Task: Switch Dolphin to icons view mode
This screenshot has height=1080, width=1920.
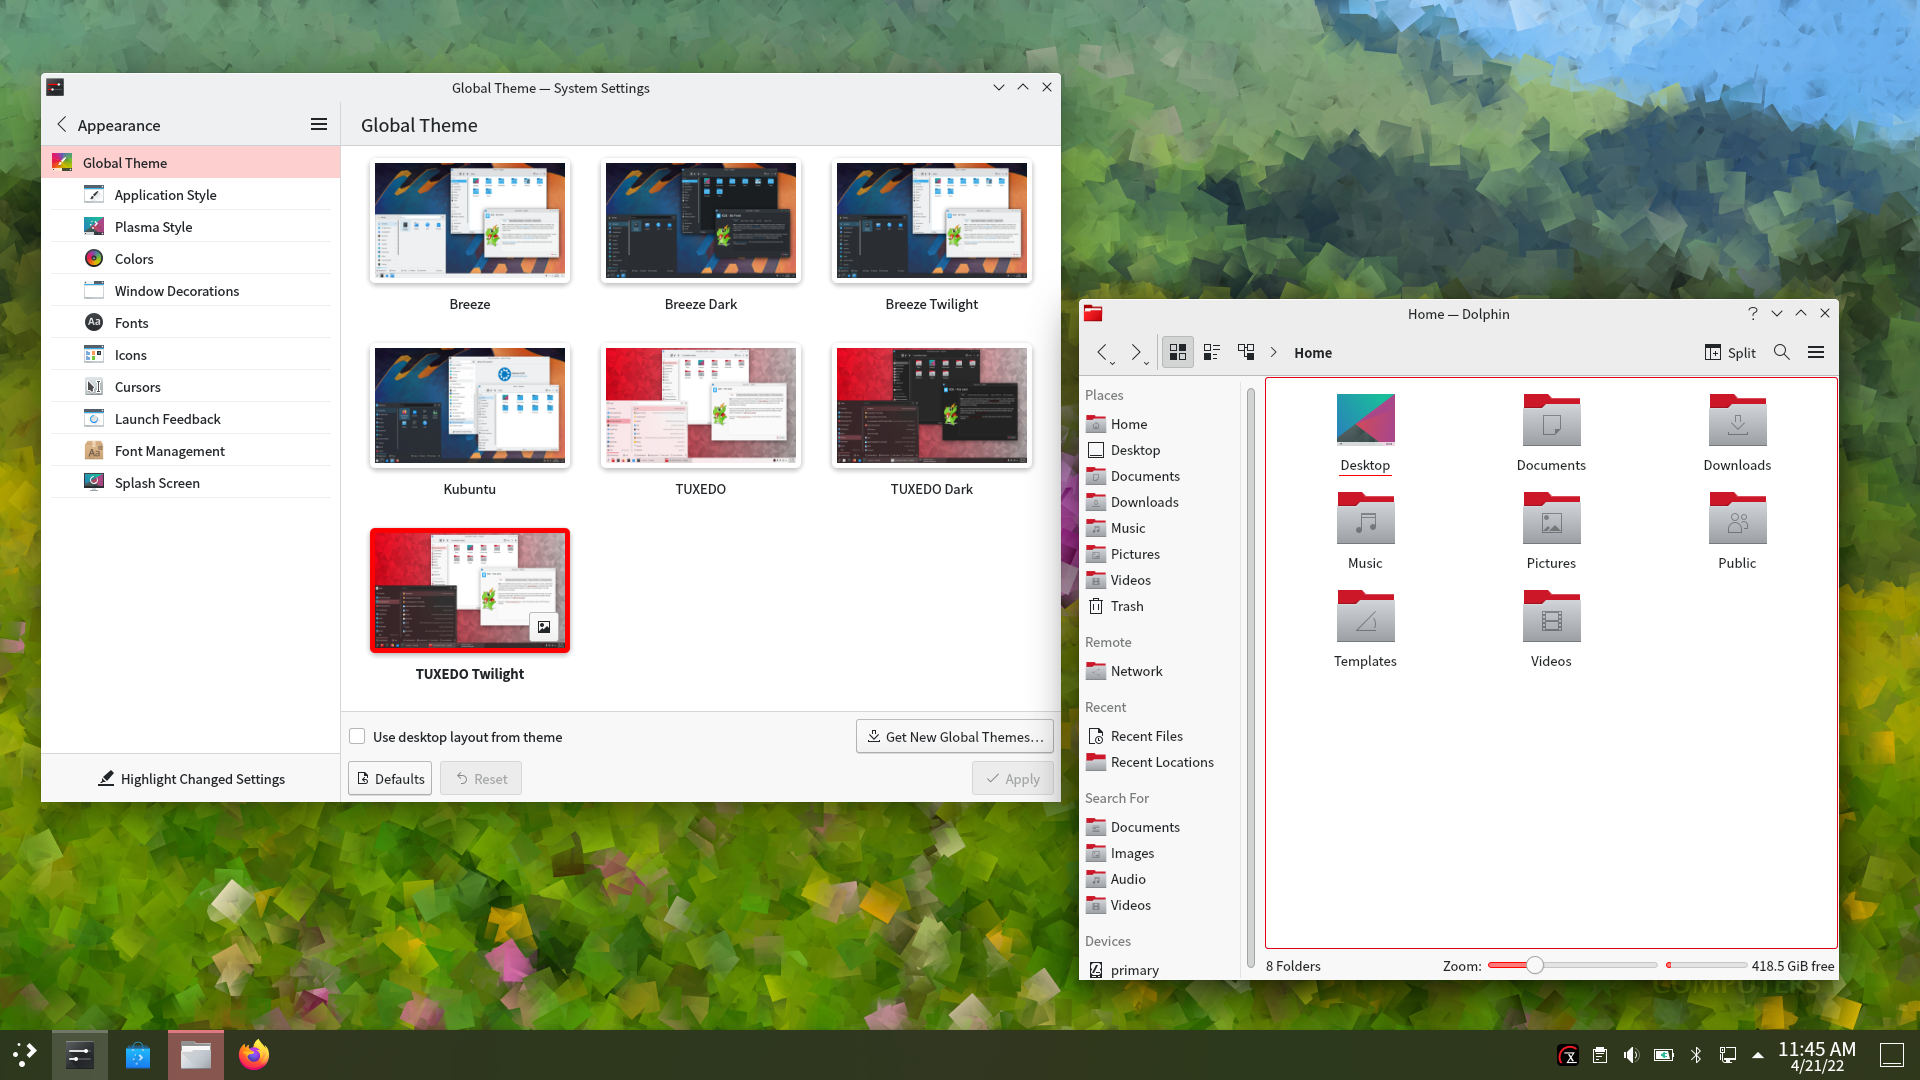Action: [x=1178, y=352]
